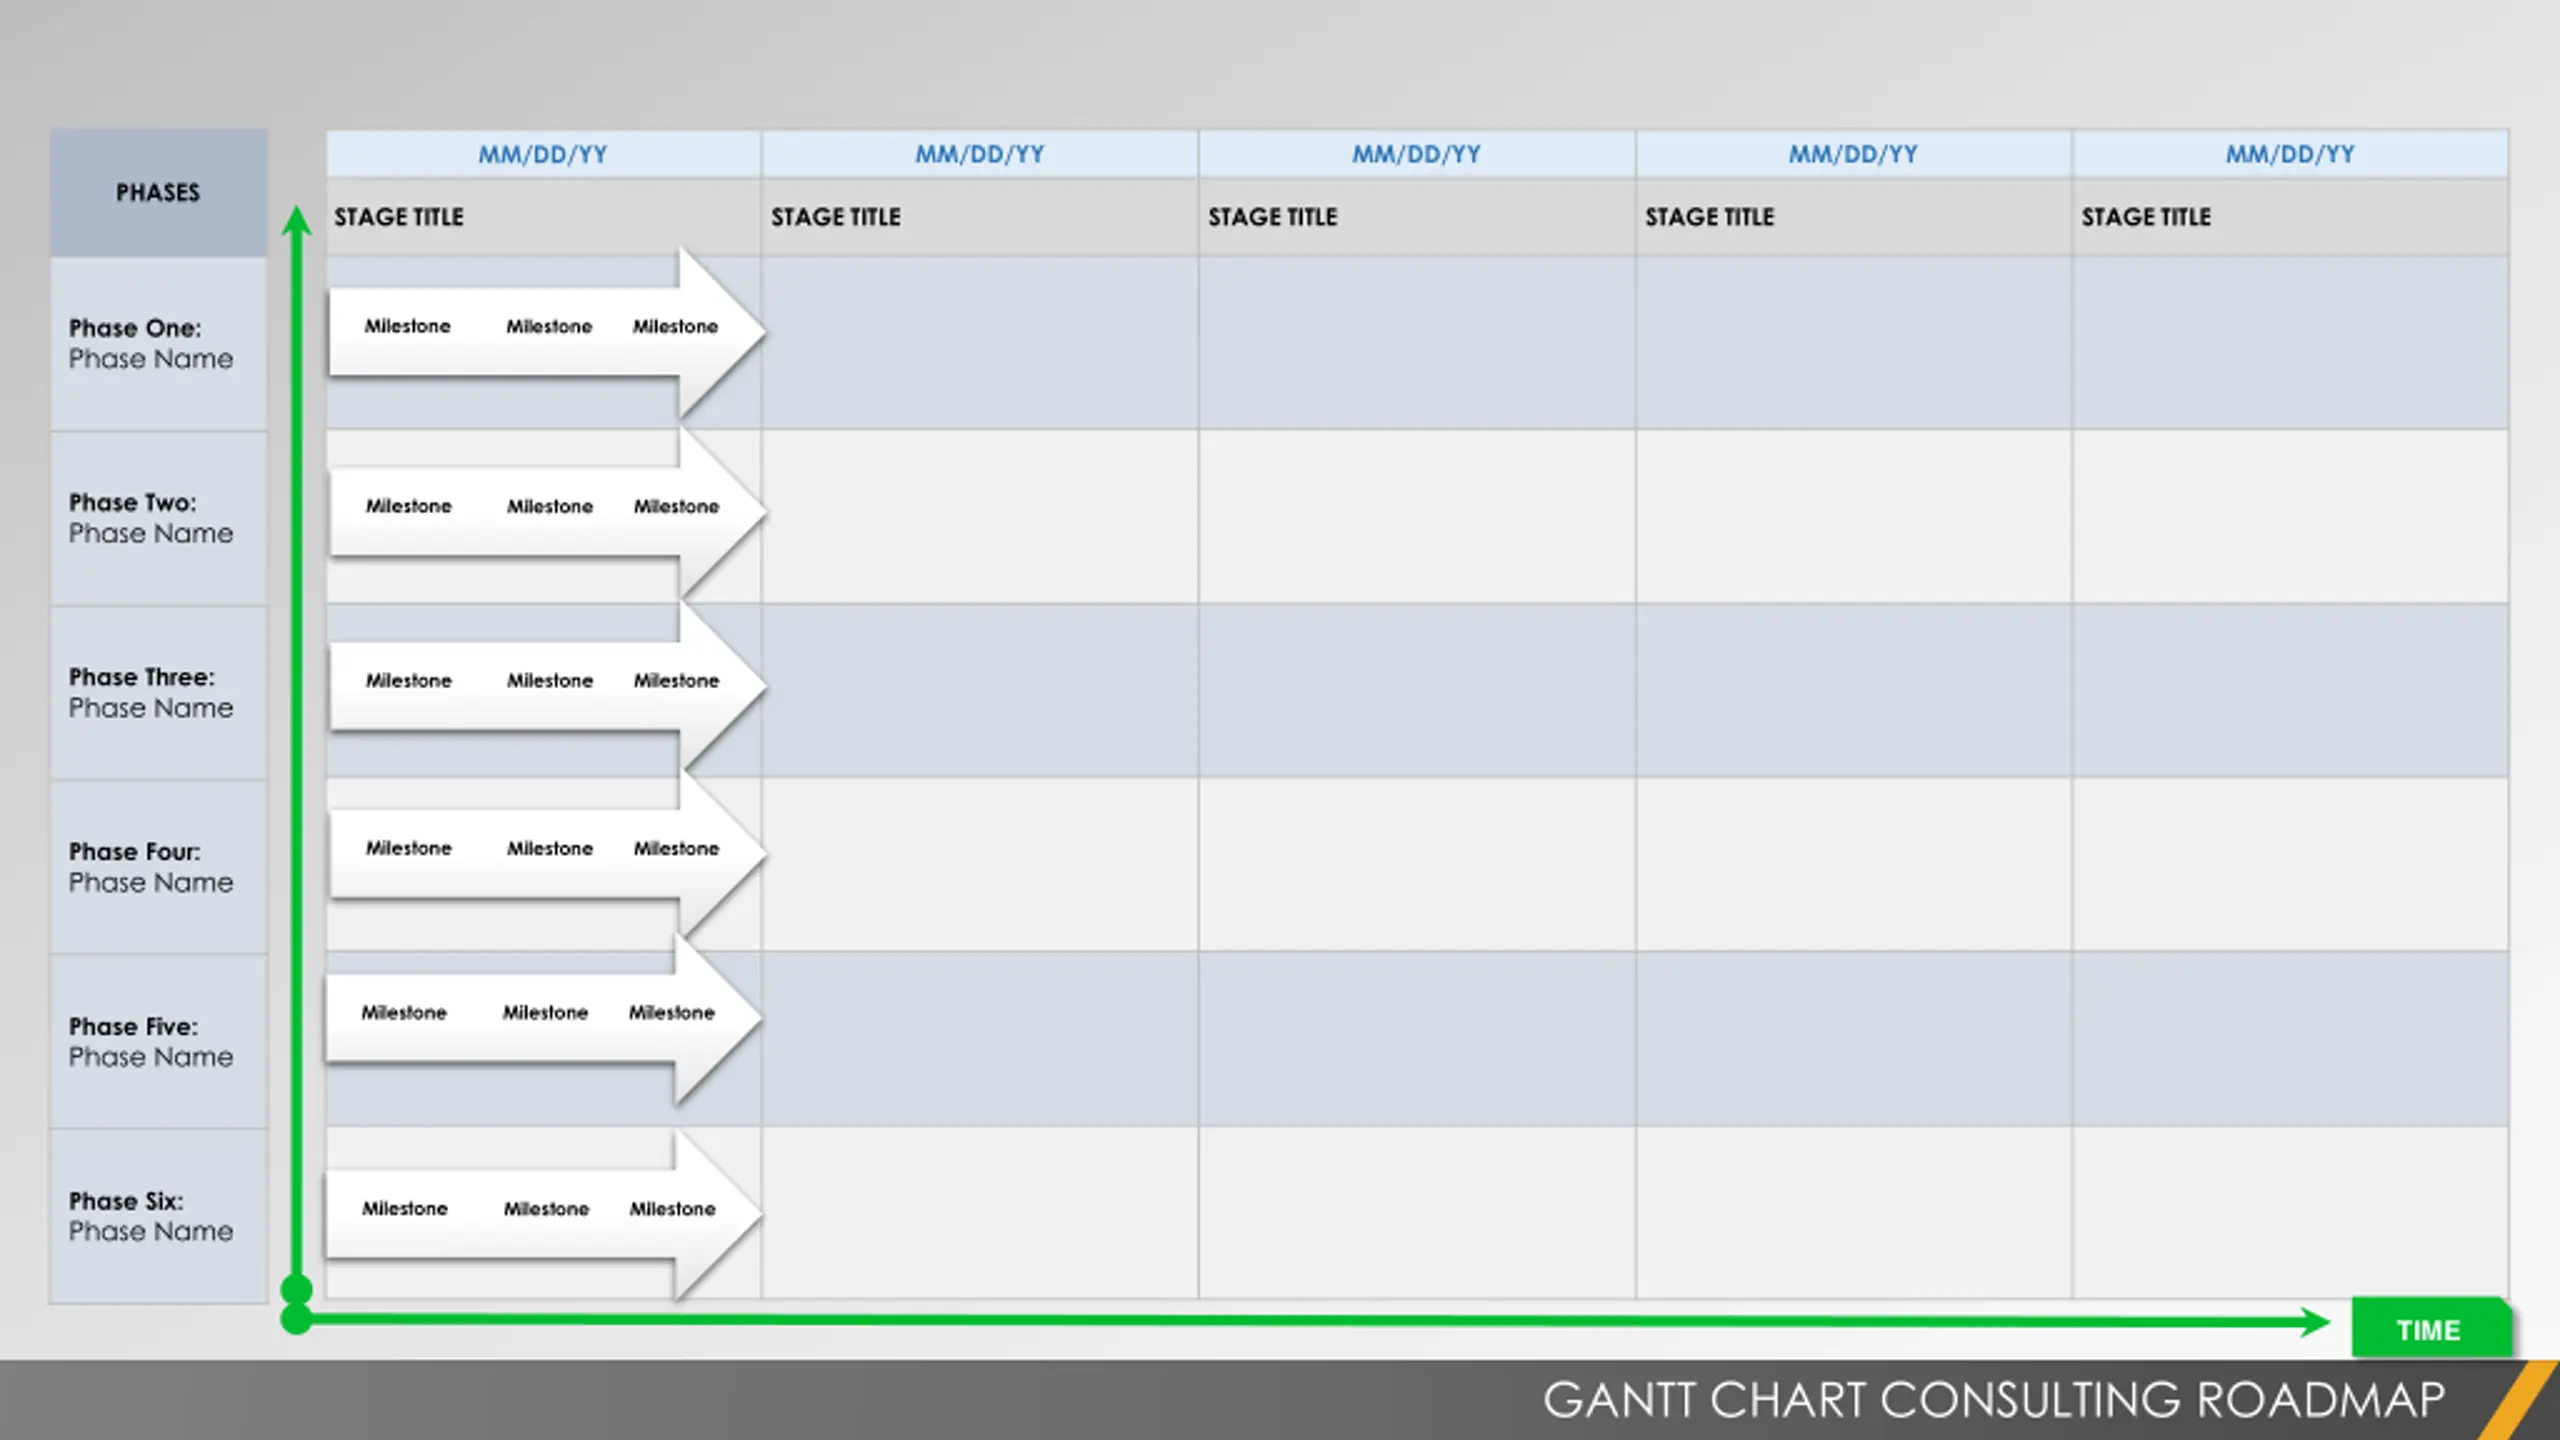The height and width of the screenshot is (1440, 2560).
Task: Click the green TIME label box
Action: pyautogui.click(x=2430, y=1328)
